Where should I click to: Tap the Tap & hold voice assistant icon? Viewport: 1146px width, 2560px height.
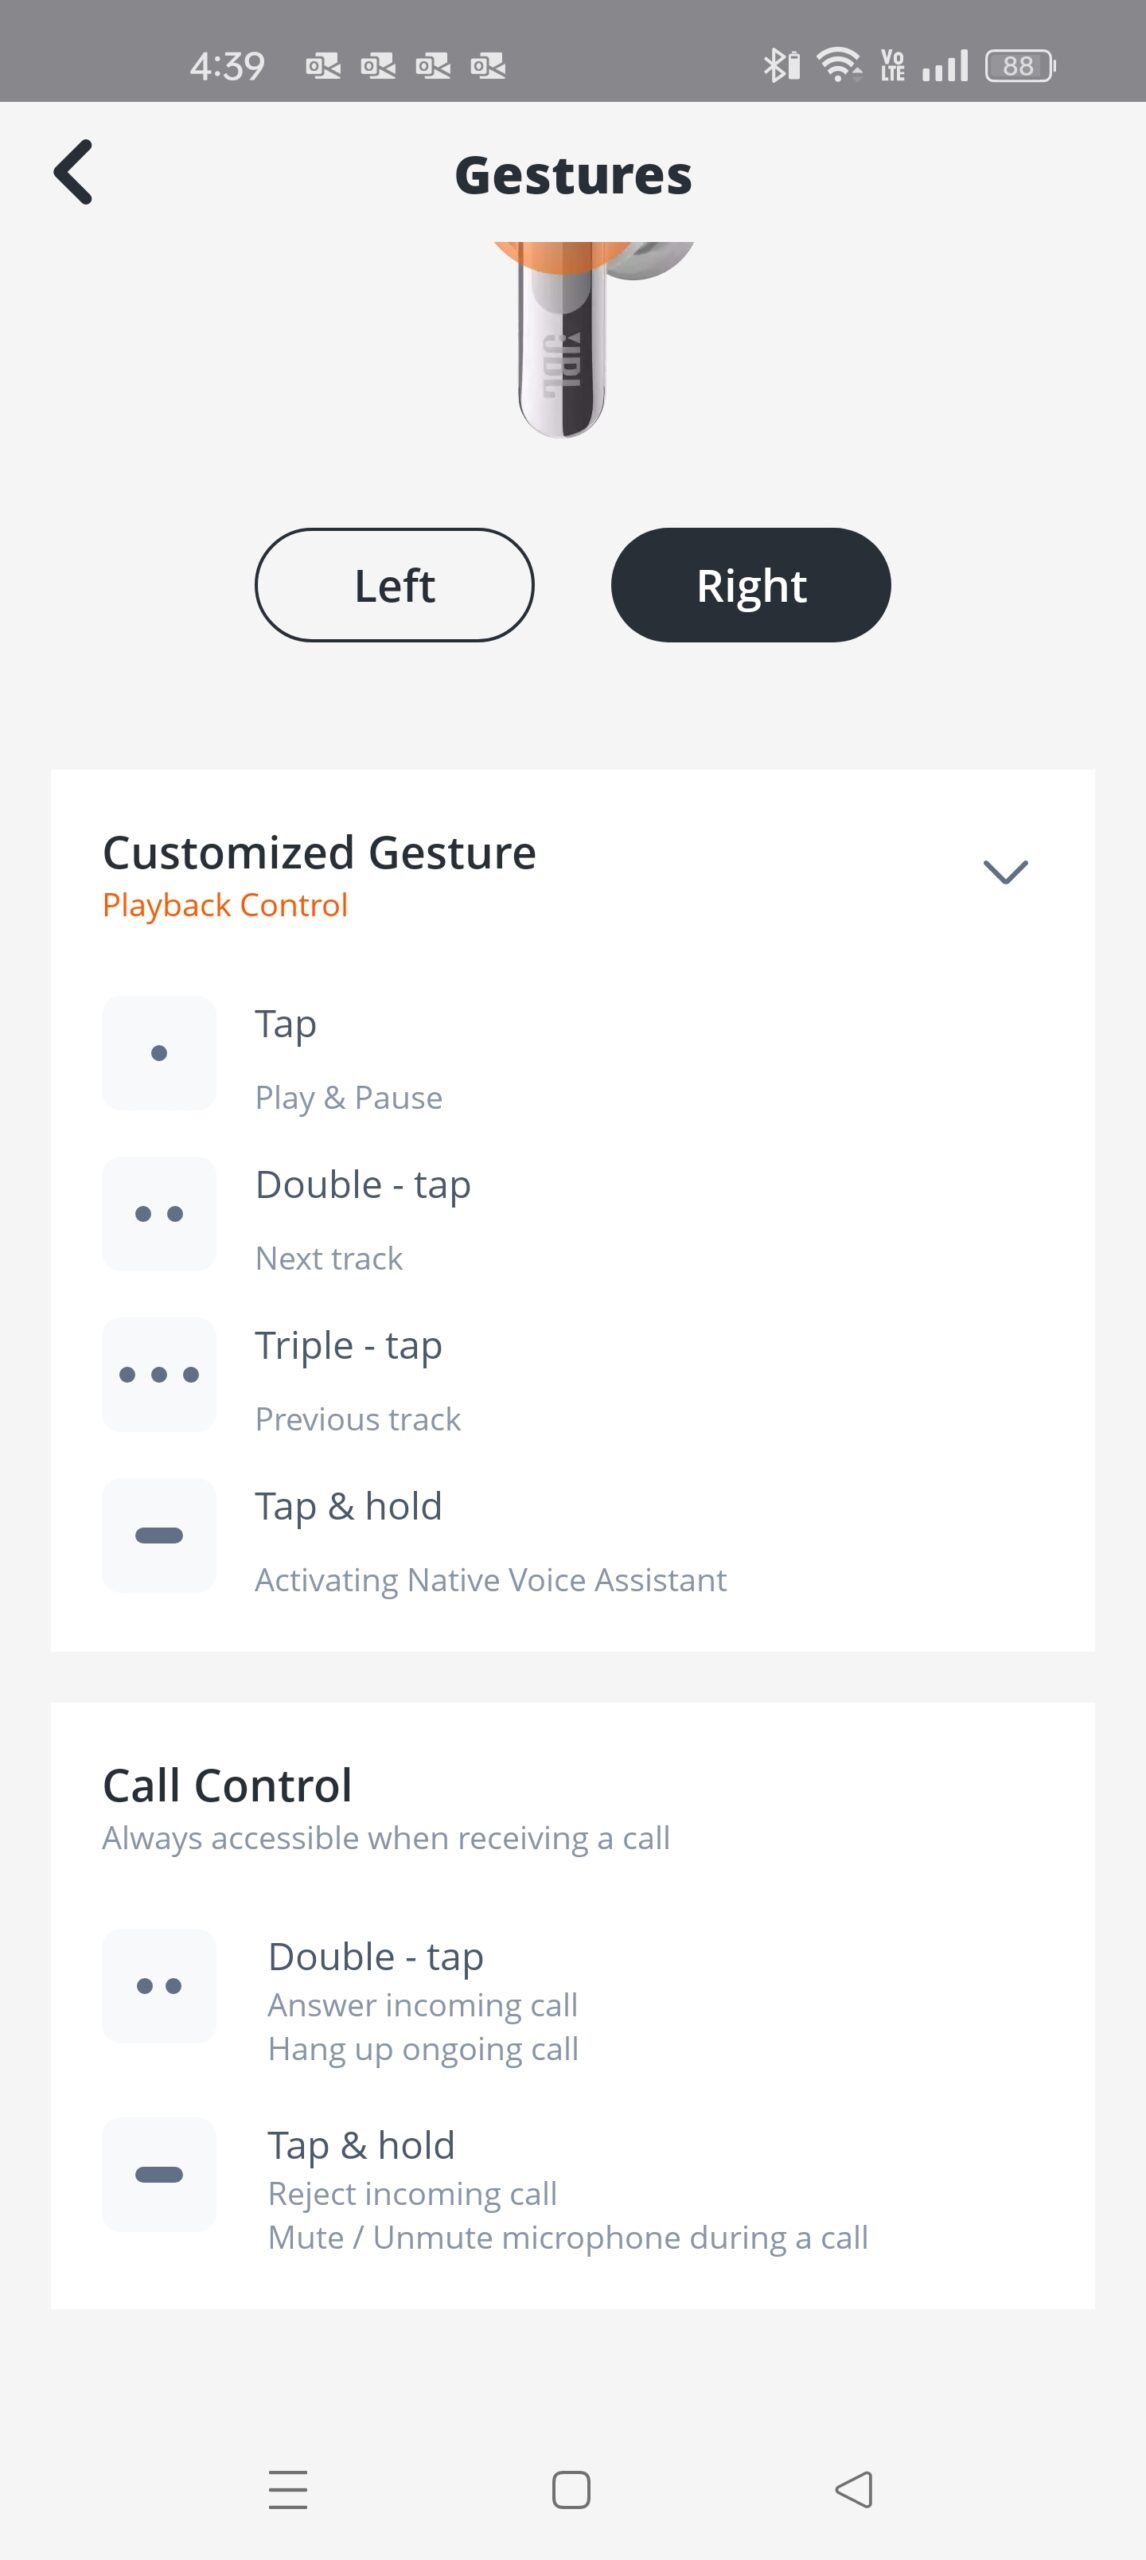159,1535
